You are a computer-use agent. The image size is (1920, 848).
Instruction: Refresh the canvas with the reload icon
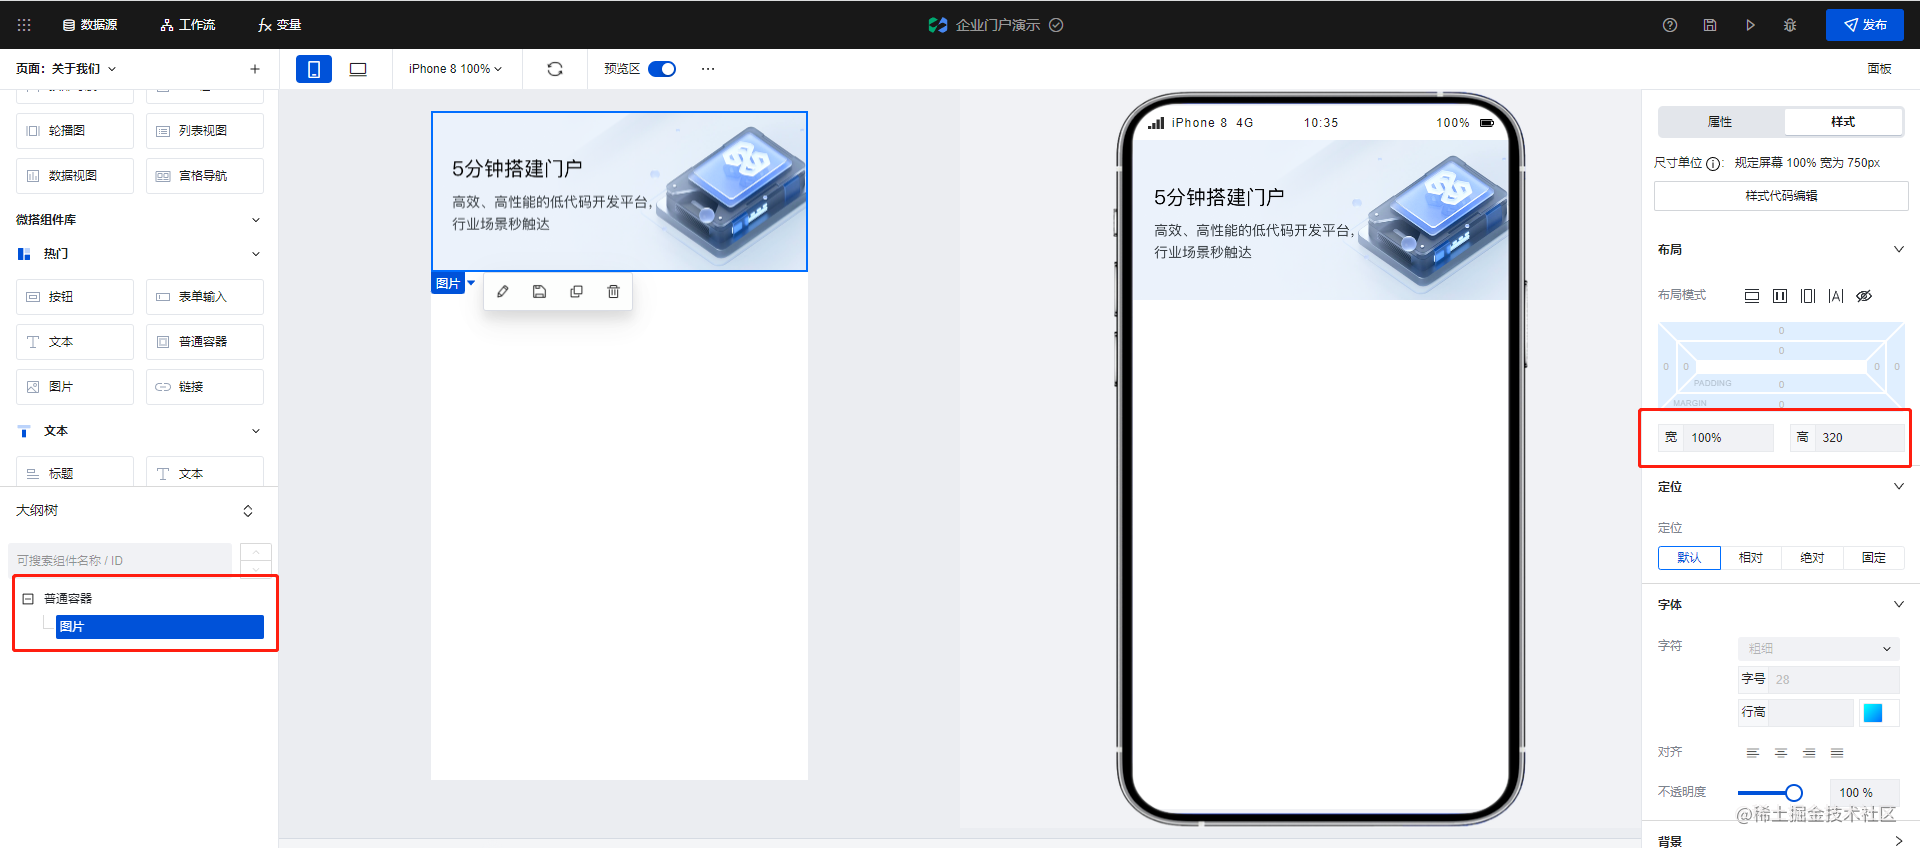(x=555, y=69)
